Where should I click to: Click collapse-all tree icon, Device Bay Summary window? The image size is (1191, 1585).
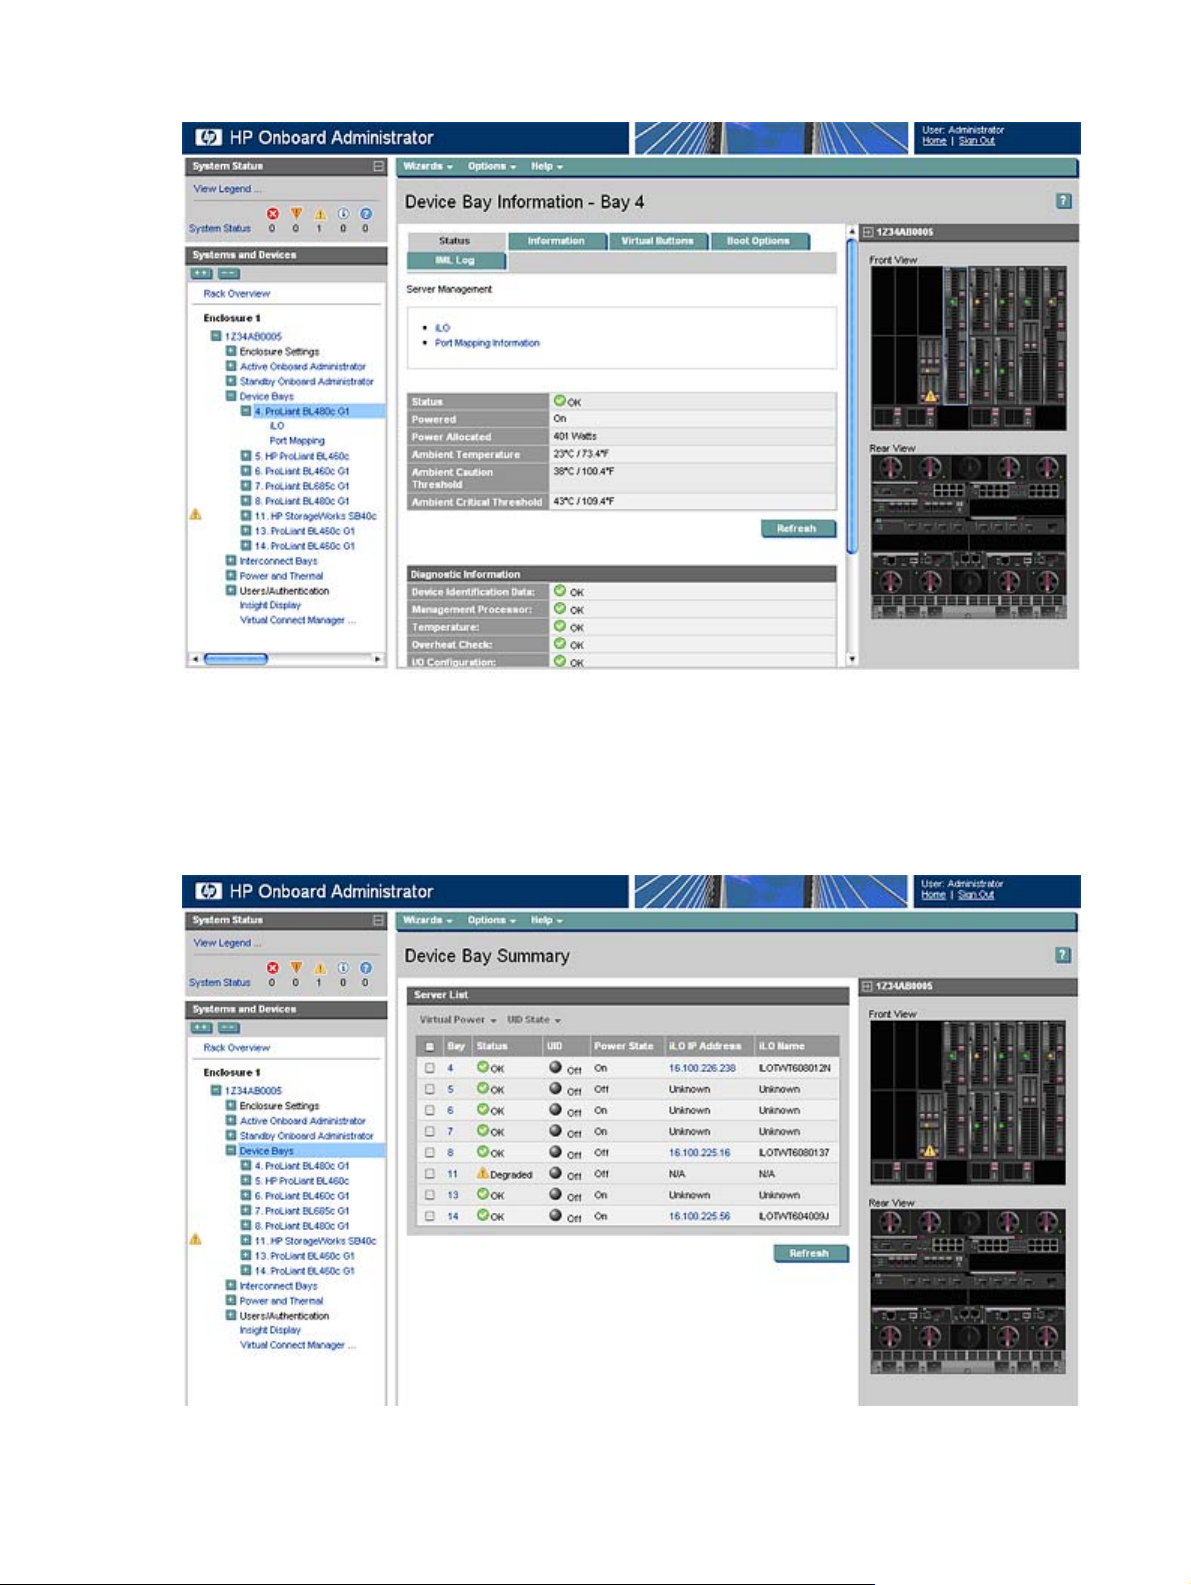(x=229, y=1027)
